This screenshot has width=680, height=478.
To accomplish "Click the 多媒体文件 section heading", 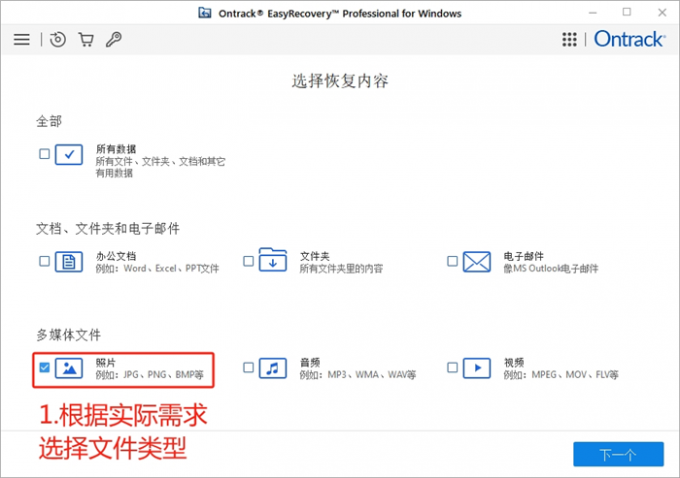I will 69,335.
